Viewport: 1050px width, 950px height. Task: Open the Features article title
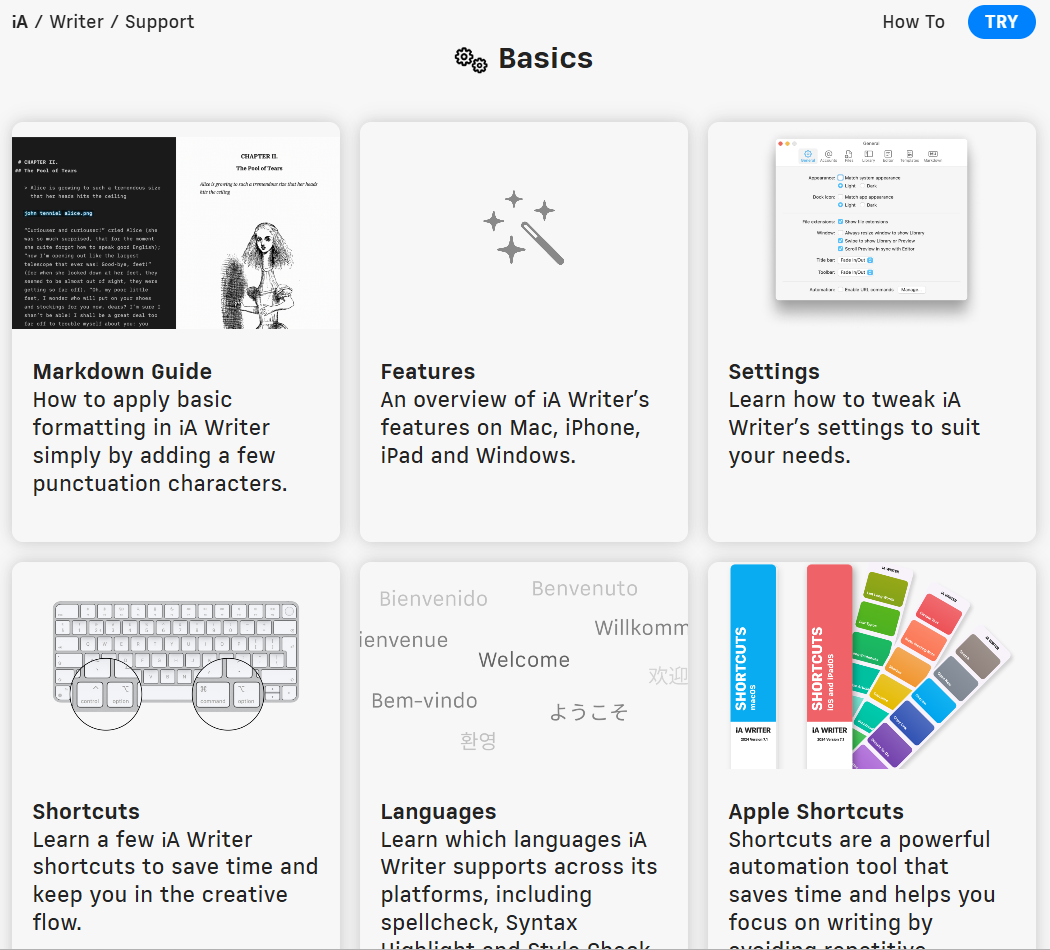pyautogui.click(x=427, y=371)
